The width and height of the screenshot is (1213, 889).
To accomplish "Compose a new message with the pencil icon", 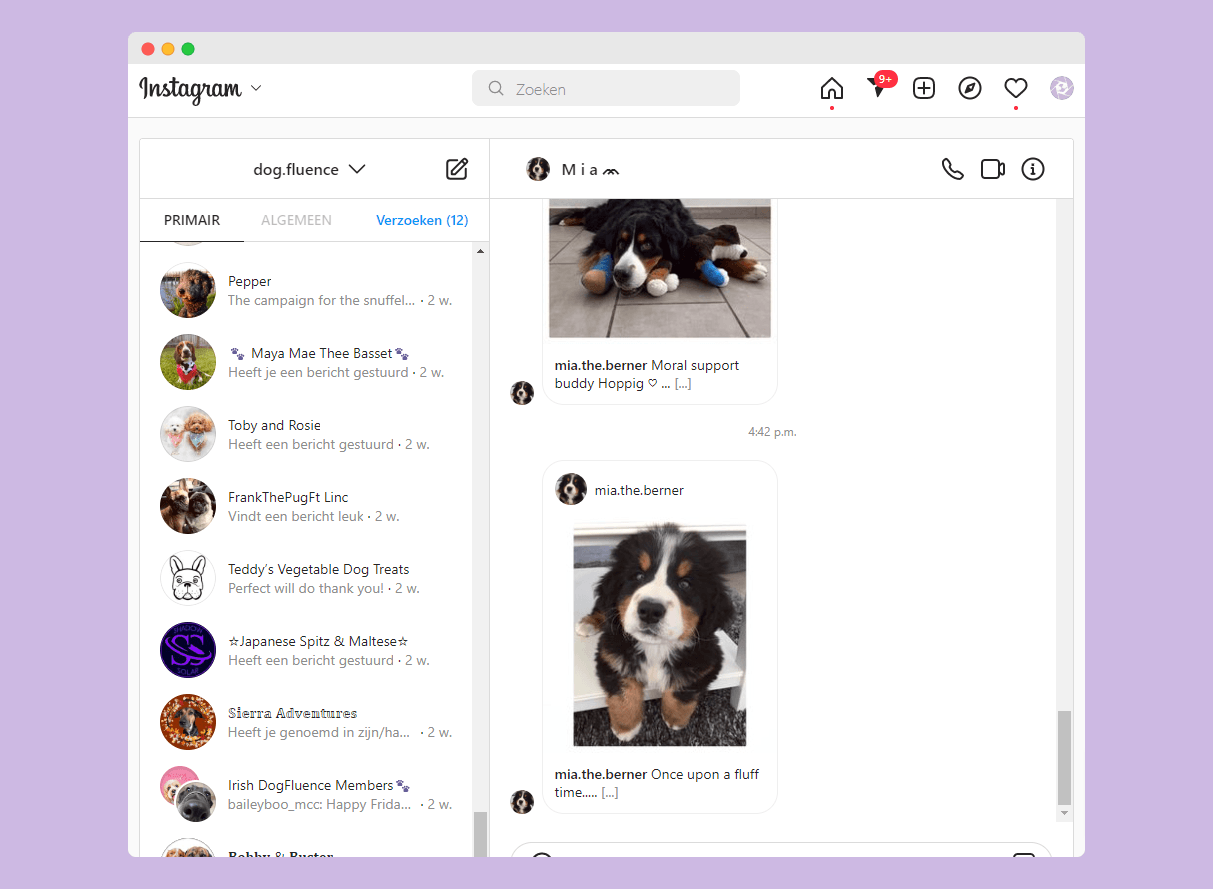I will (x=457, y=169).
